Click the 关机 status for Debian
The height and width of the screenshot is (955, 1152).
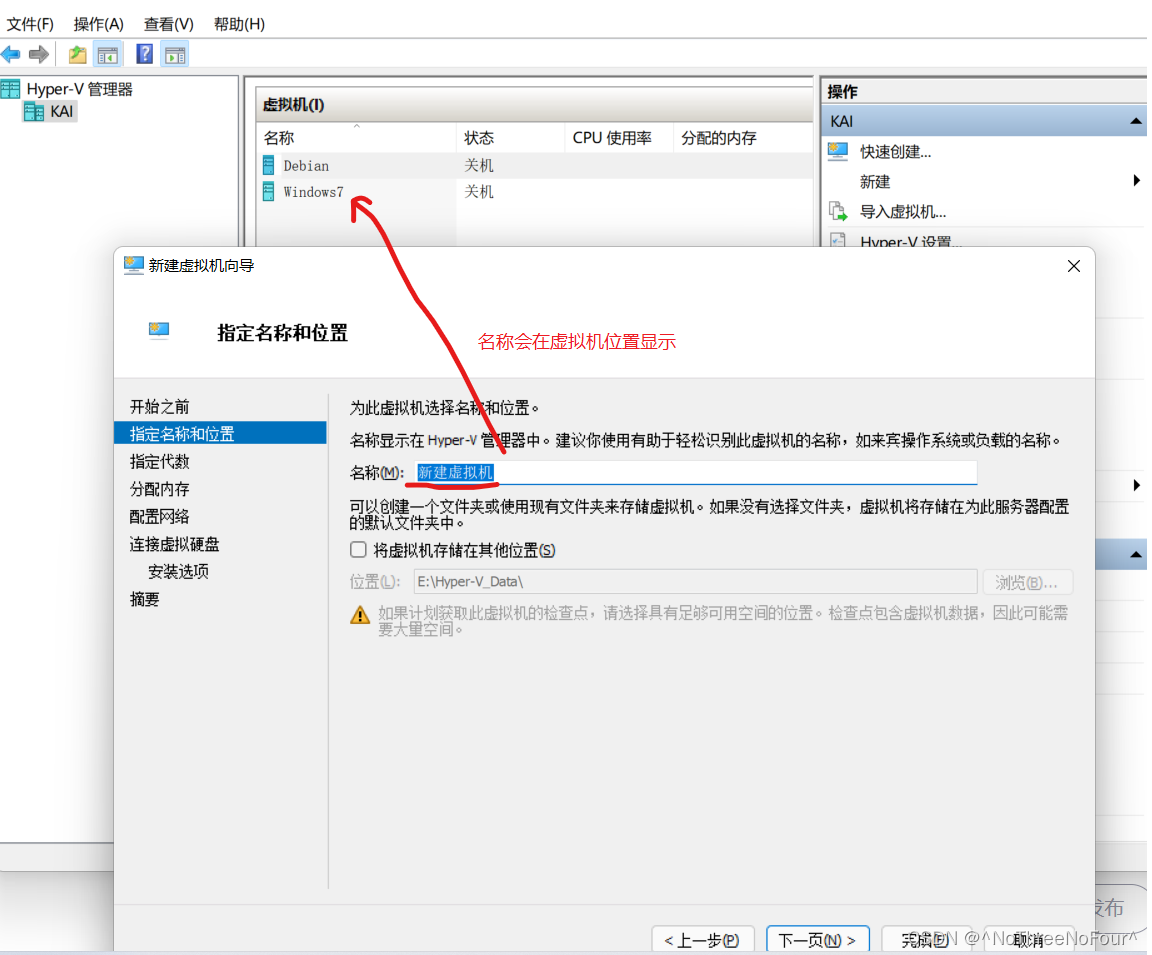coord(479,166)
